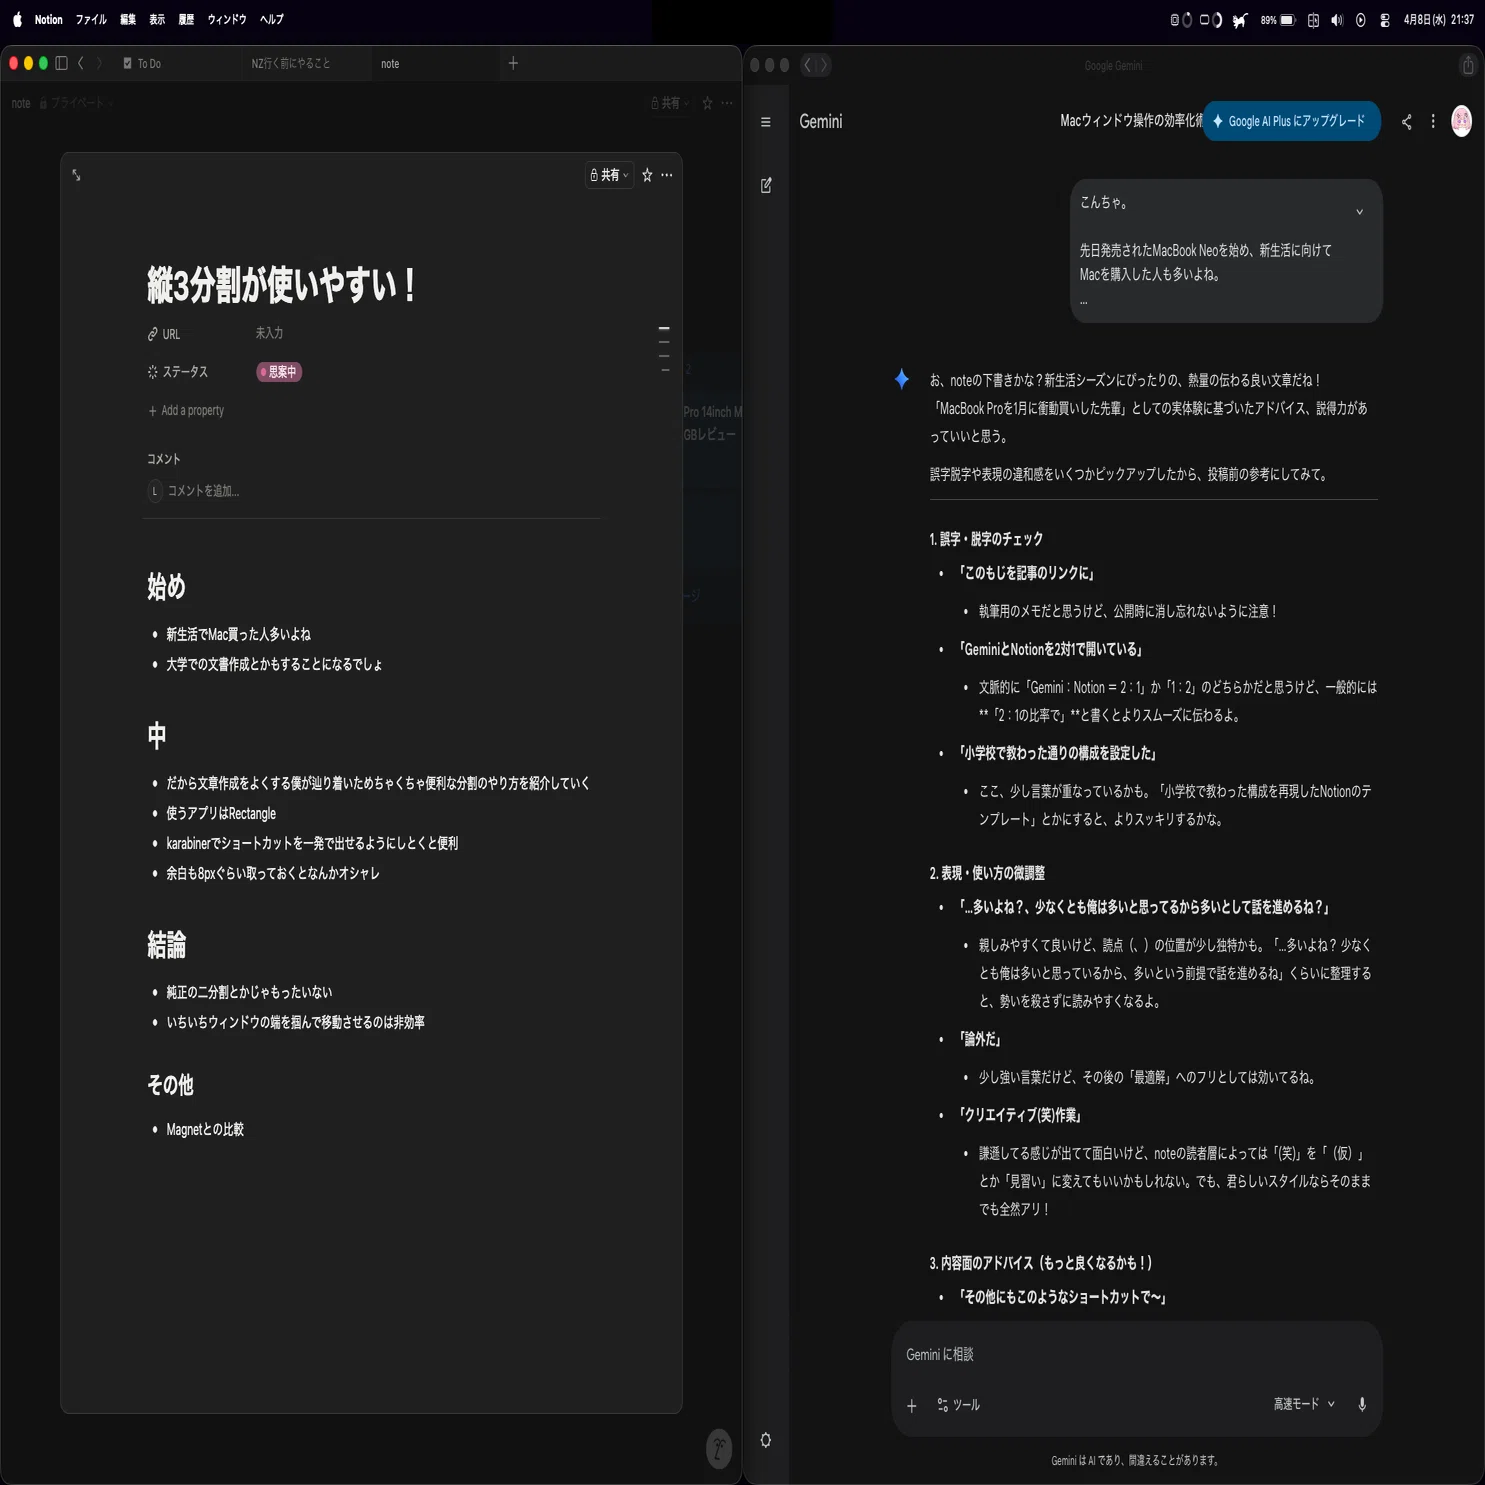Click the Magnetとの比較 bullet
This screenshot has width=1485, height=1485.
click(205, 1129)
